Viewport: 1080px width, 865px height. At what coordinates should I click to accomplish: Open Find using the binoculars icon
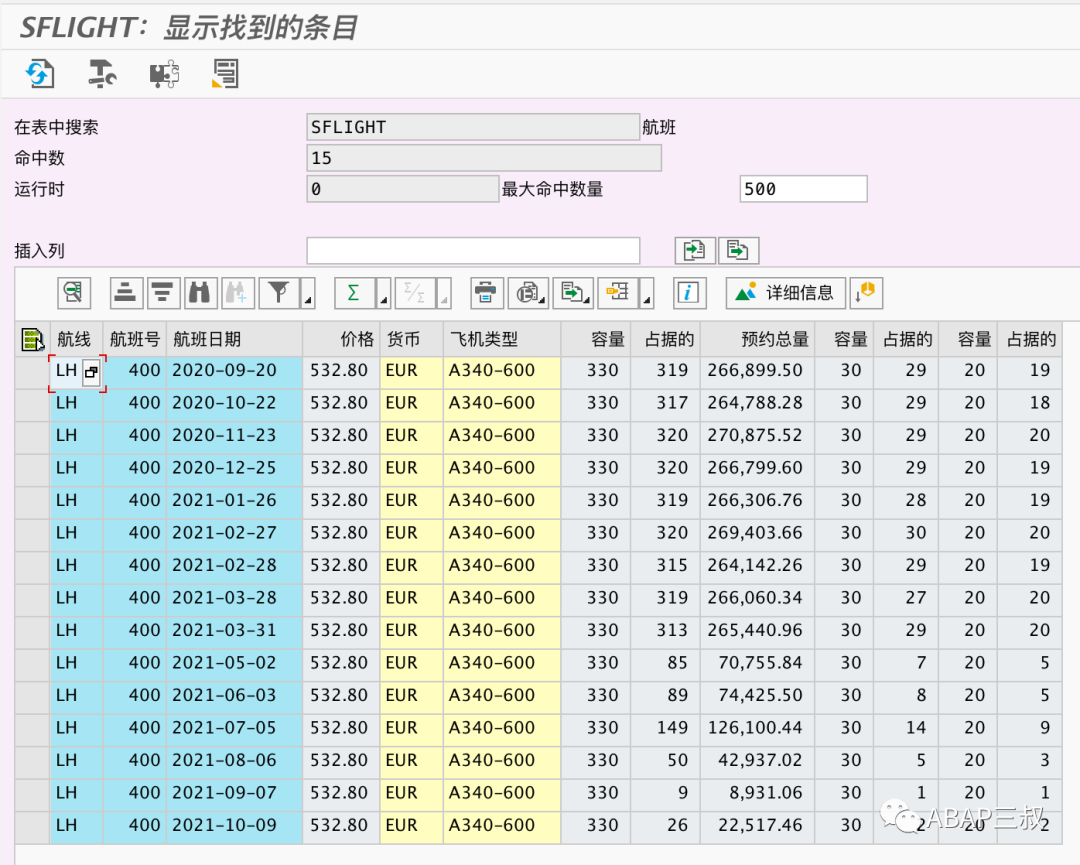click(x=200, y=293)
